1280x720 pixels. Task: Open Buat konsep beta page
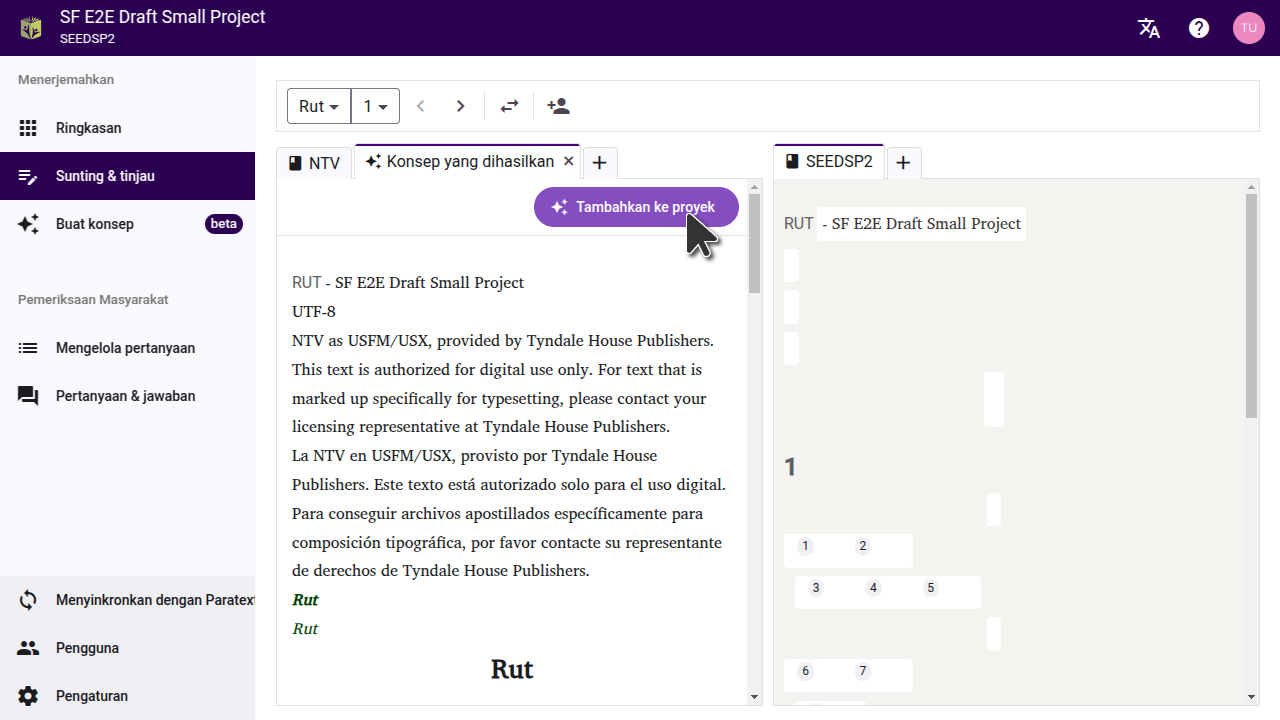click(x=94, y=224)
